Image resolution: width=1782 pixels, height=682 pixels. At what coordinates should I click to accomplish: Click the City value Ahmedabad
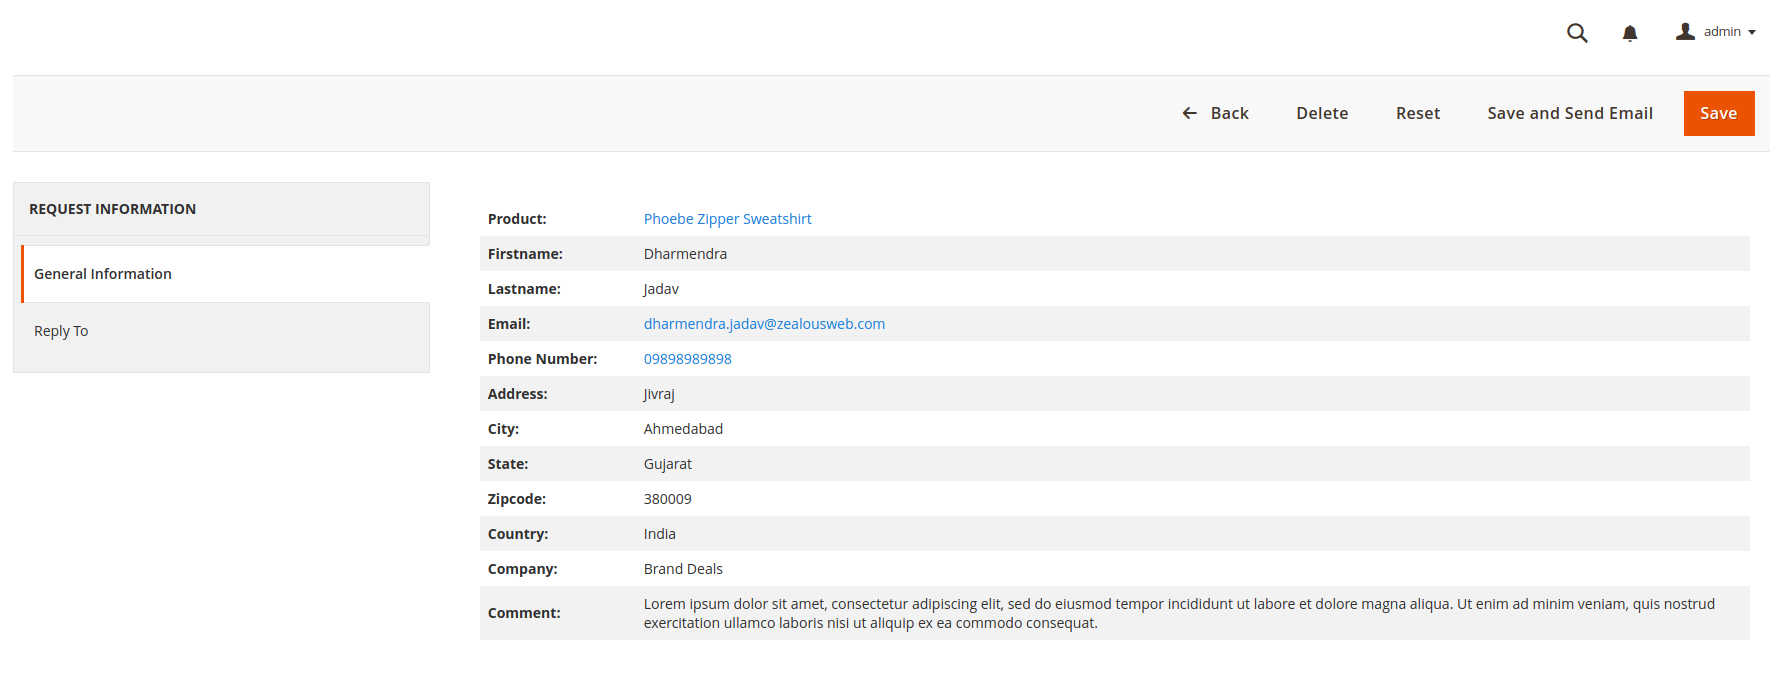coord(683,429)
